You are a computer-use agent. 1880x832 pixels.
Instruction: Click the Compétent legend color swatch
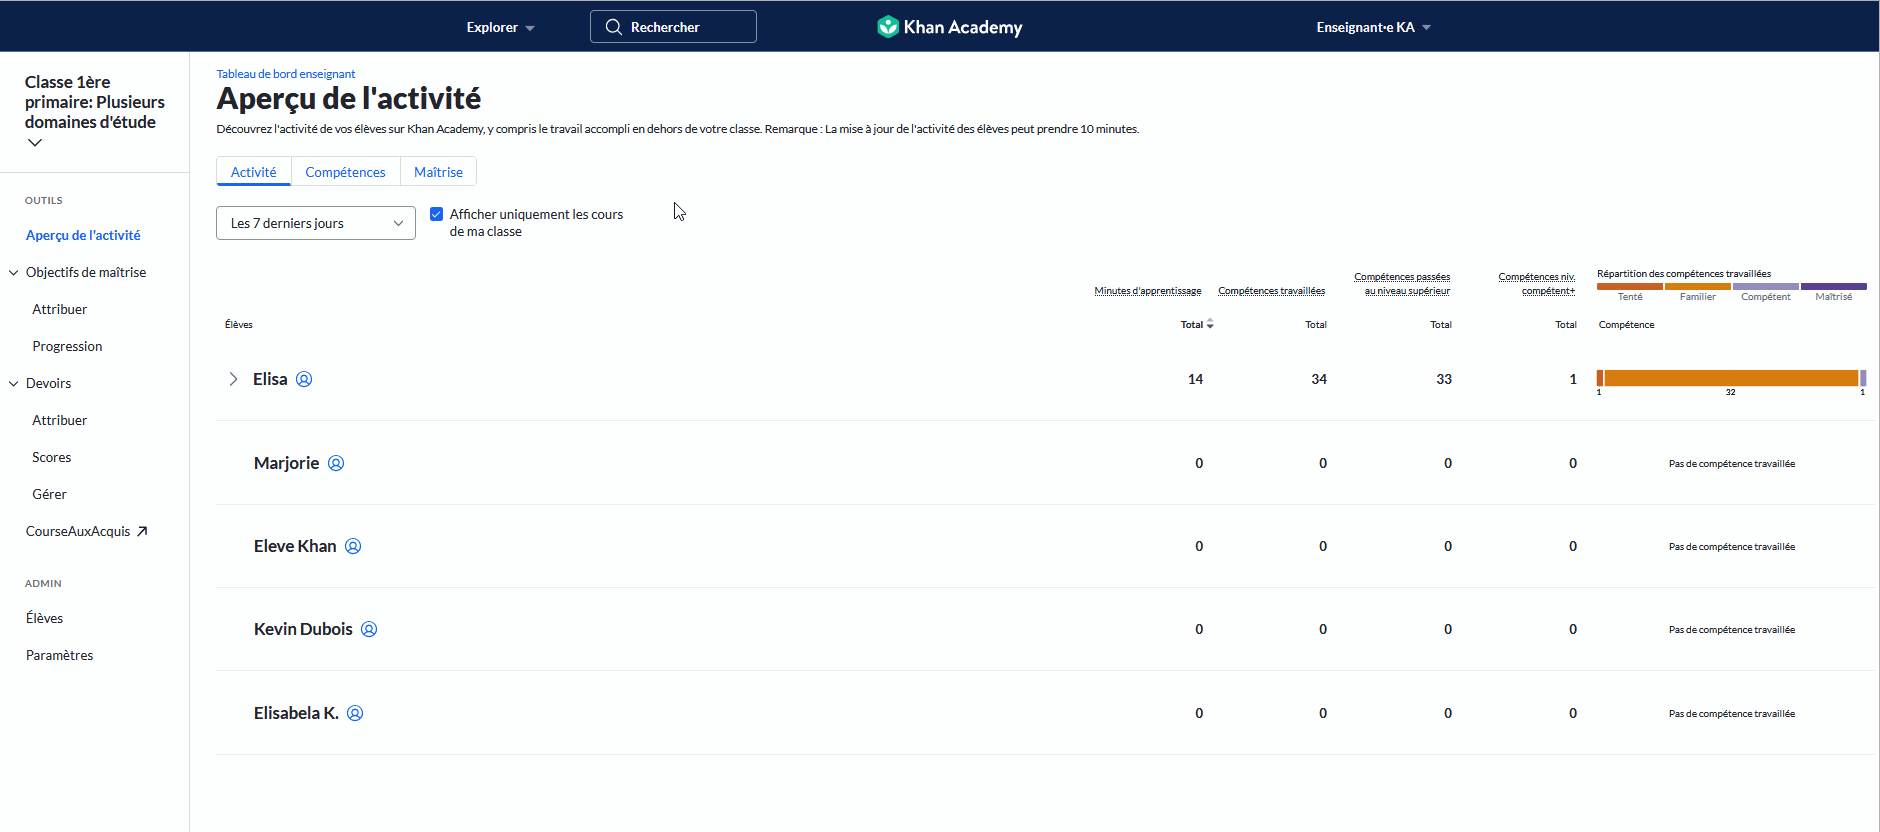[1766, 286]
